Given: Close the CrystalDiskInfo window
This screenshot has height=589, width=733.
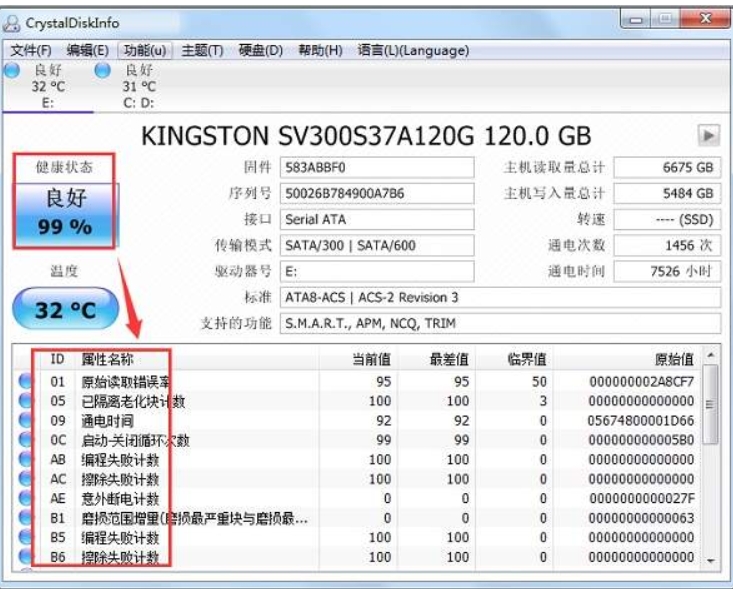Looking at the screenshot, I should pyautogui.click(x=705, y=19).
